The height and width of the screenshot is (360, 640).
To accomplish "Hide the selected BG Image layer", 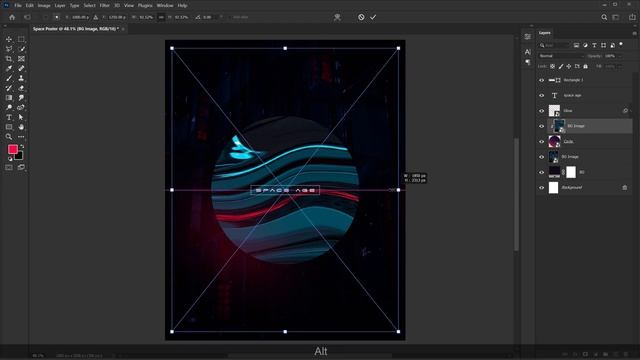I will click(542, 127).
